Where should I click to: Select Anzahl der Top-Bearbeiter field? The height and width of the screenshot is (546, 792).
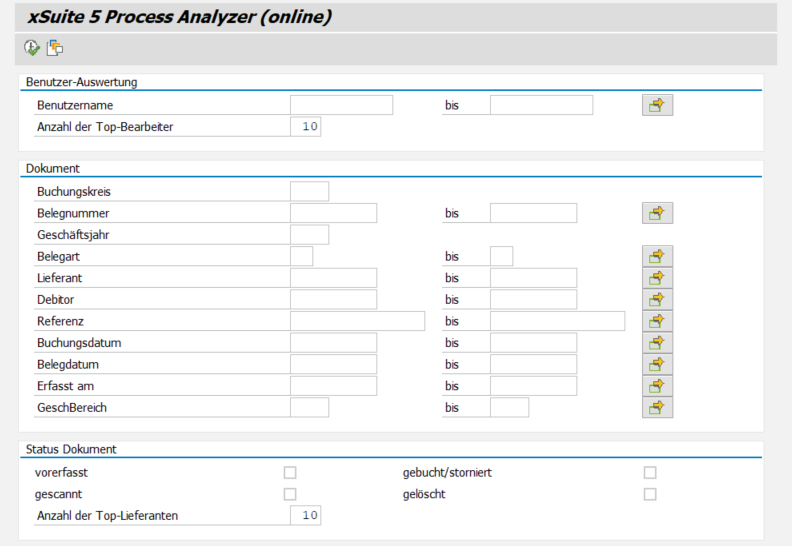306,127
